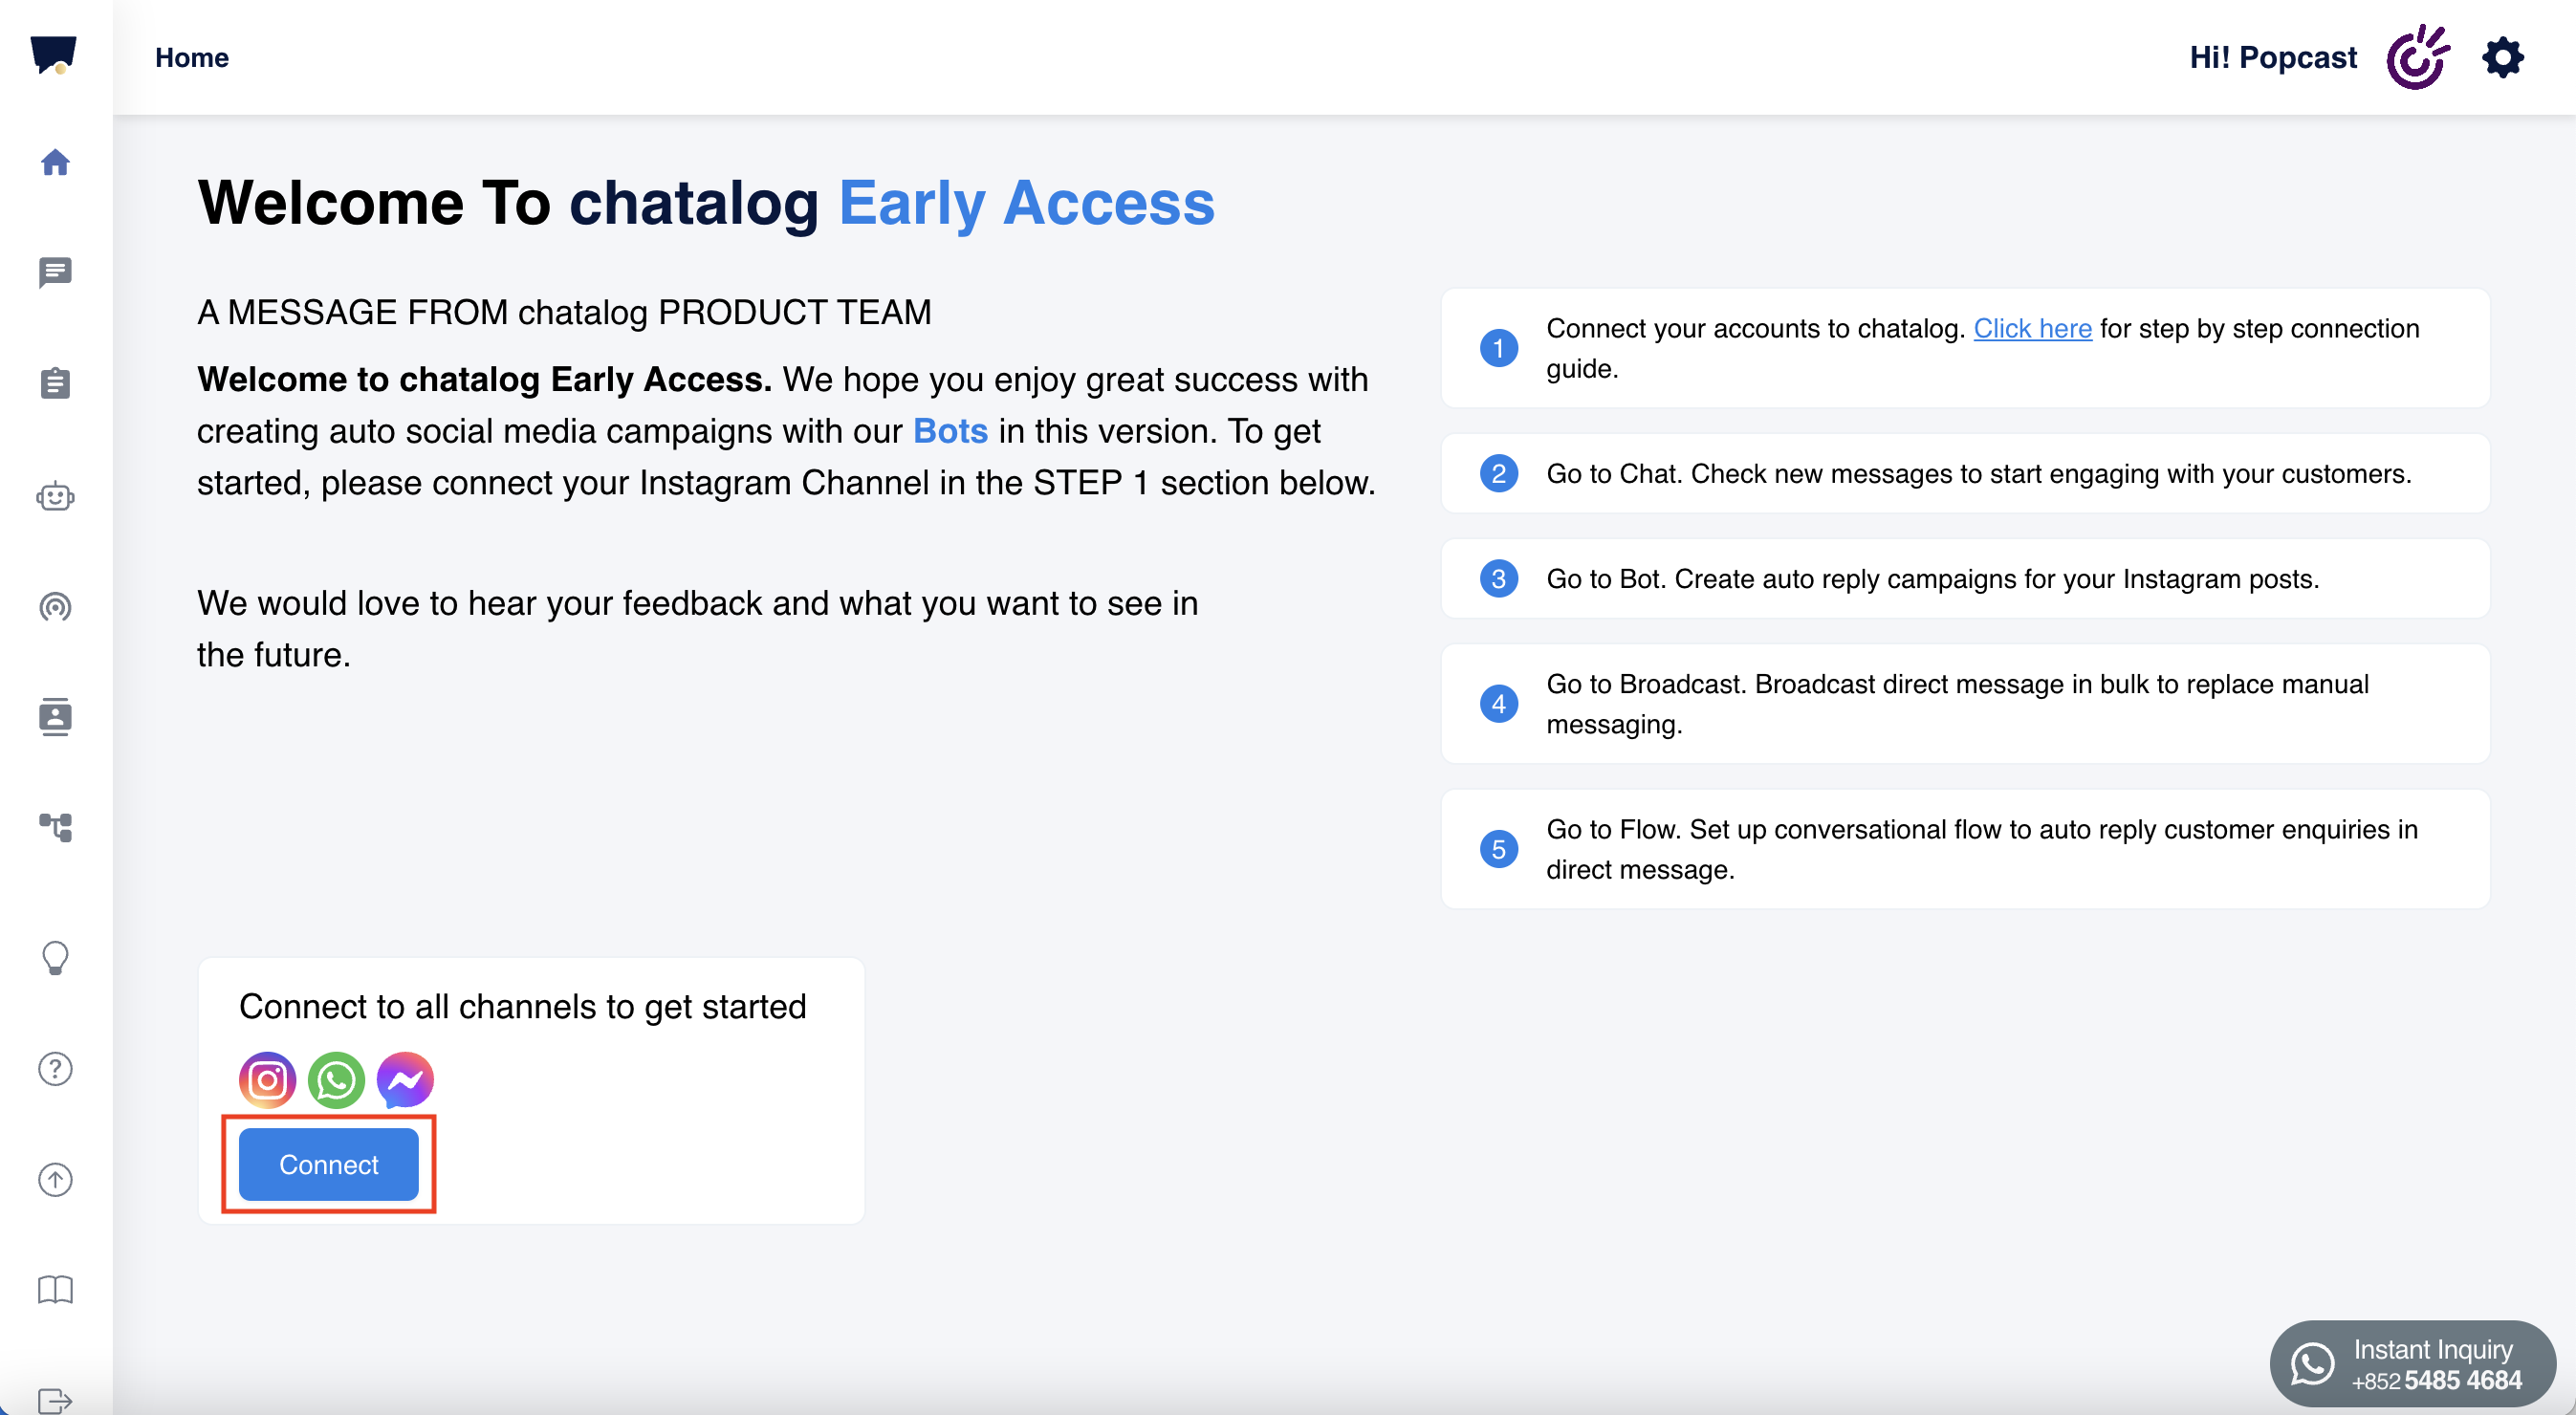Follow the "Click here" connection guide link
Screen dimensions: 2576x1415
(2032, 328)
